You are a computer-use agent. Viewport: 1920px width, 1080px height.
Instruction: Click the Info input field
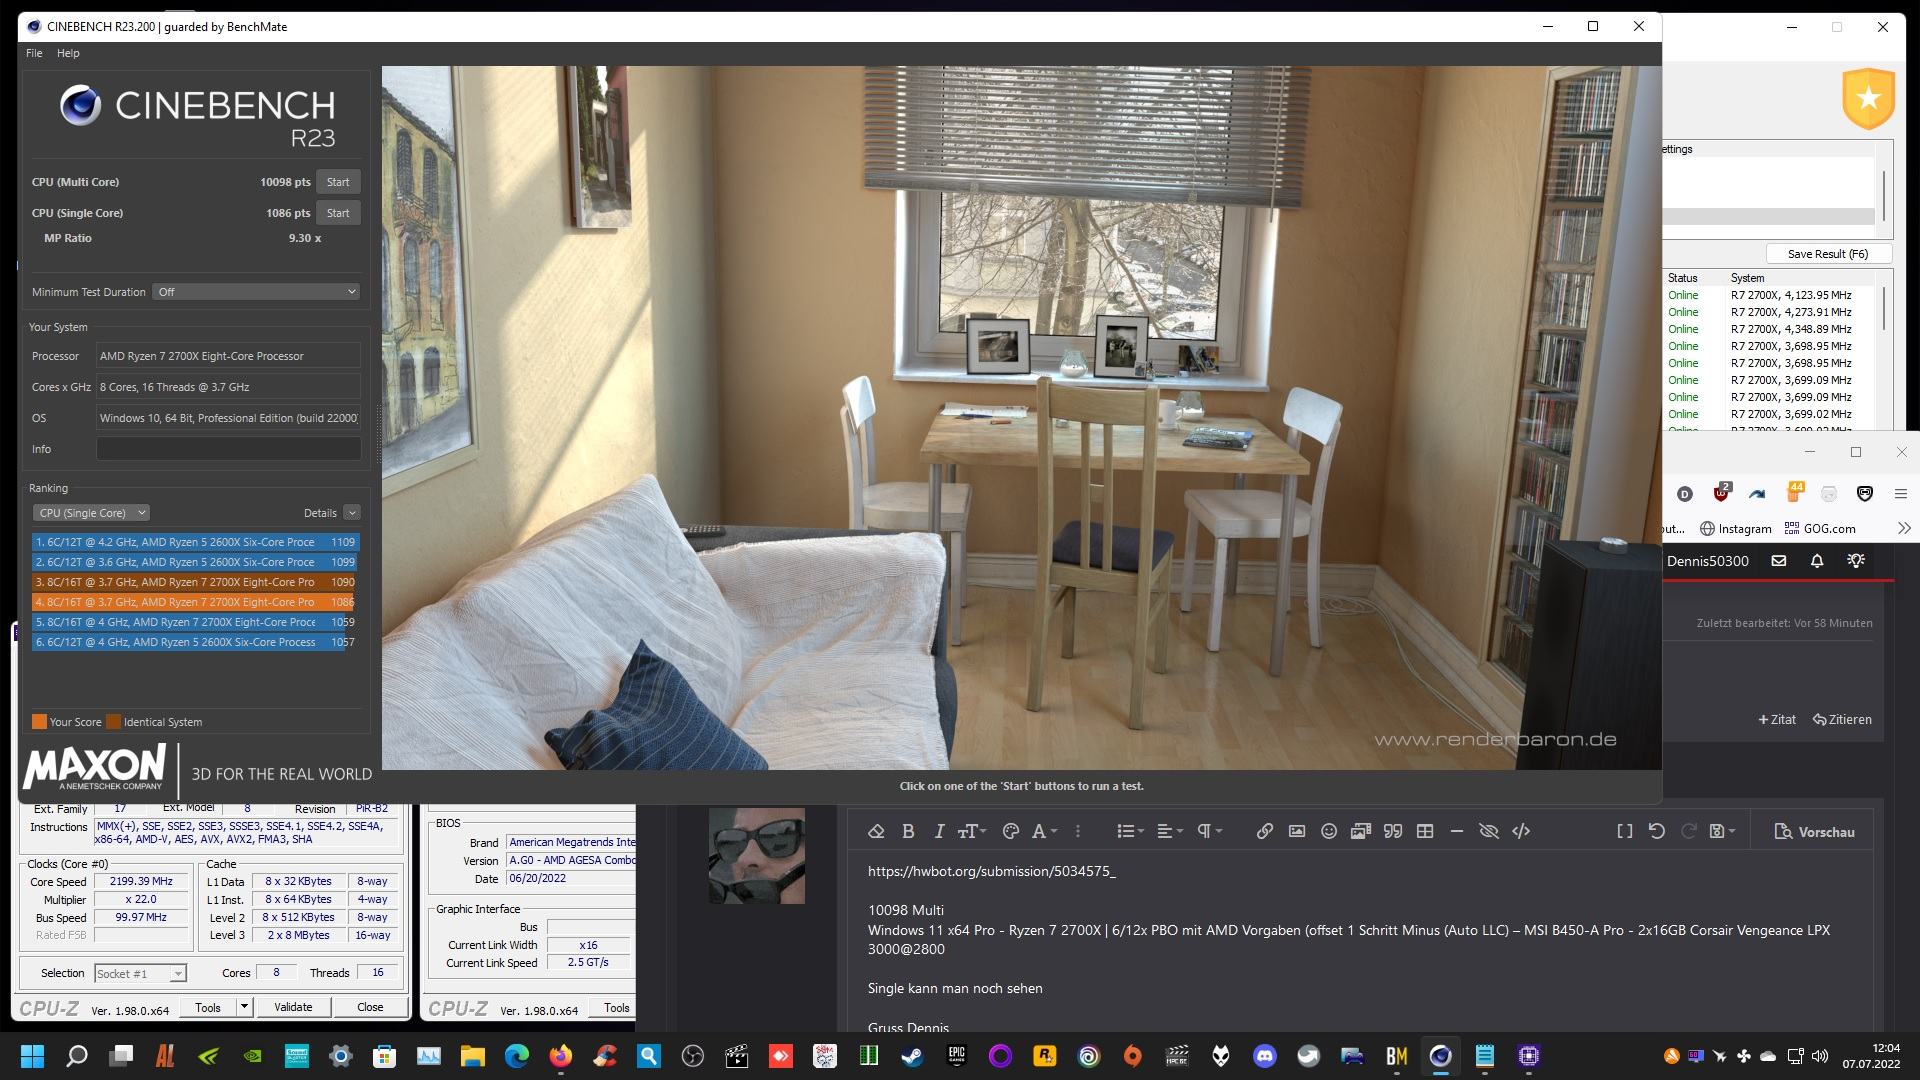click(228, 449)
